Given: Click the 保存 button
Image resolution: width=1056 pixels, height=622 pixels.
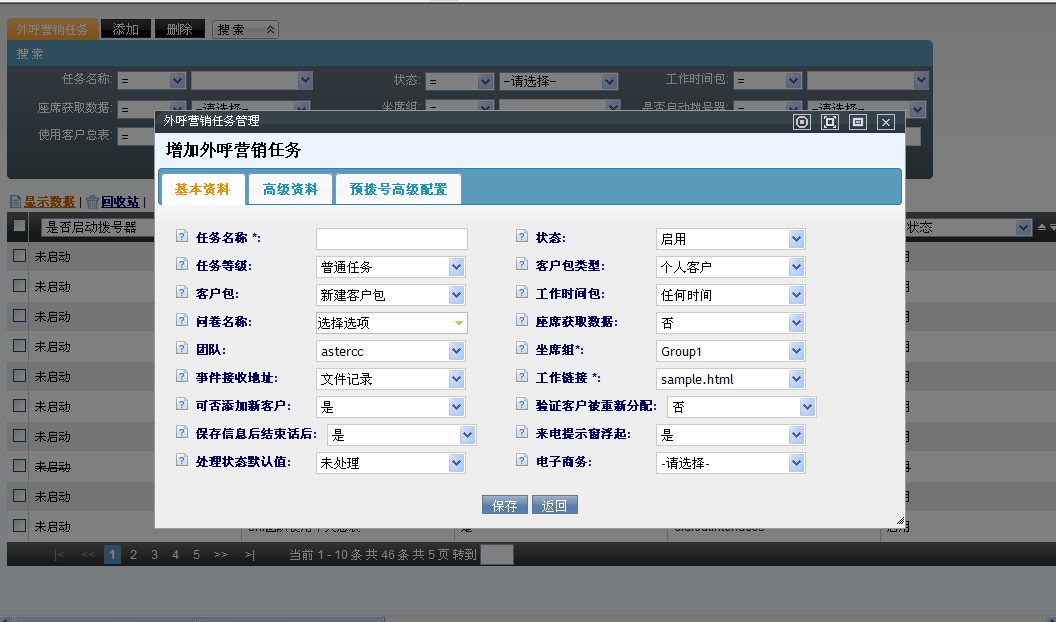Looking at the screenshot, I should coord(504,505).
